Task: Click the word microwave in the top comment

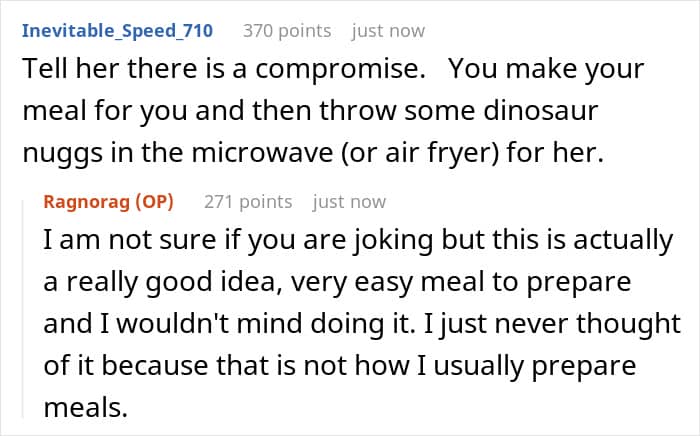Action: point(262,153)
